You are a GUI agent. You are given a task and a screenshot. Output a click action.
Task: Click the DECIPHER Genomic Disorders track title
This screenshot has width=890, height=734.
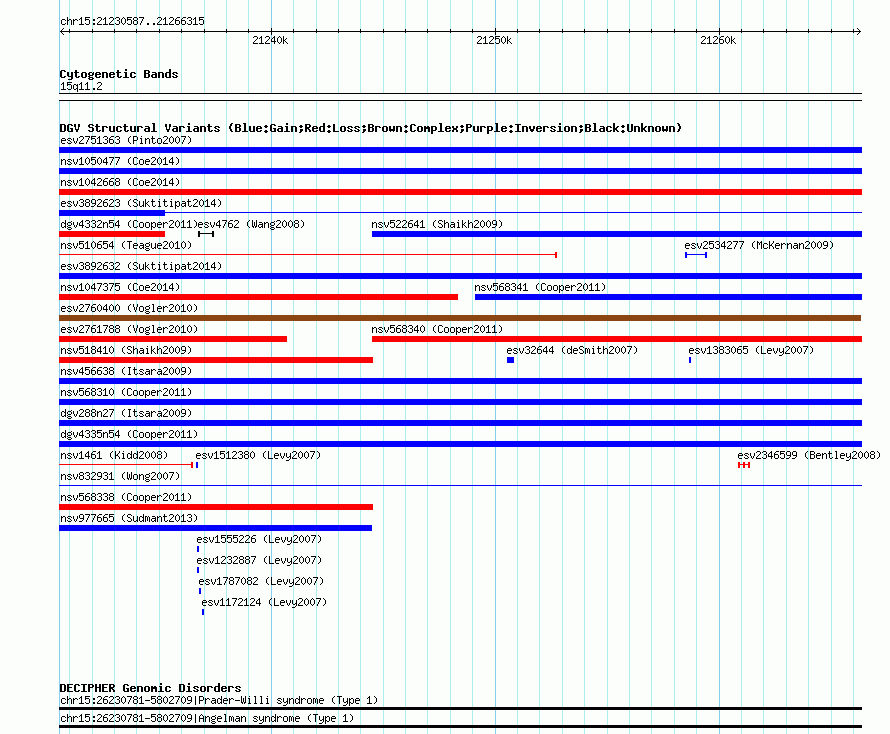coord(150,688)
